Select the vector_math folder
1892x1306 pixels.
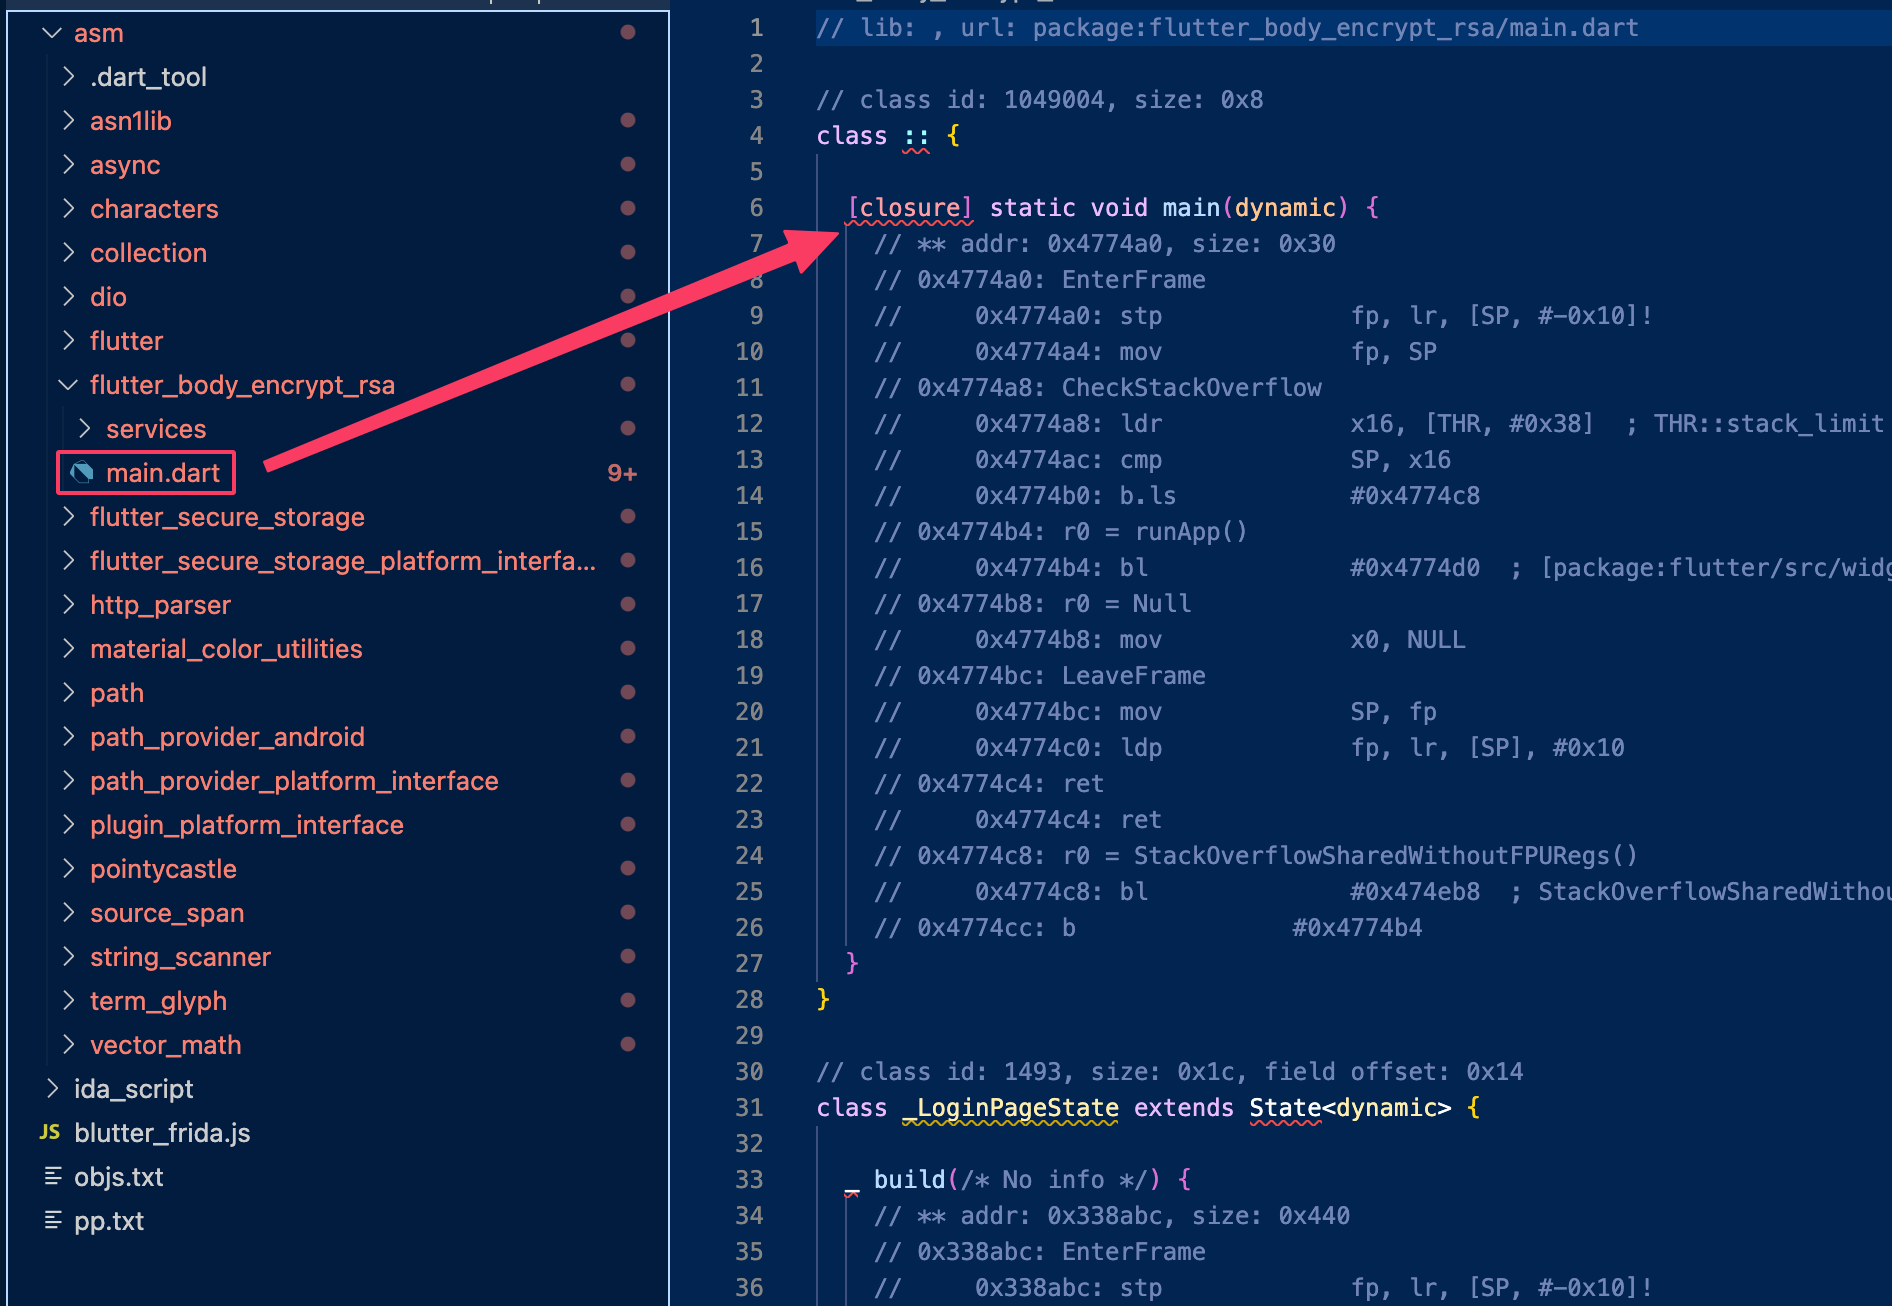pyautogui.click(x=166, y=1045)
